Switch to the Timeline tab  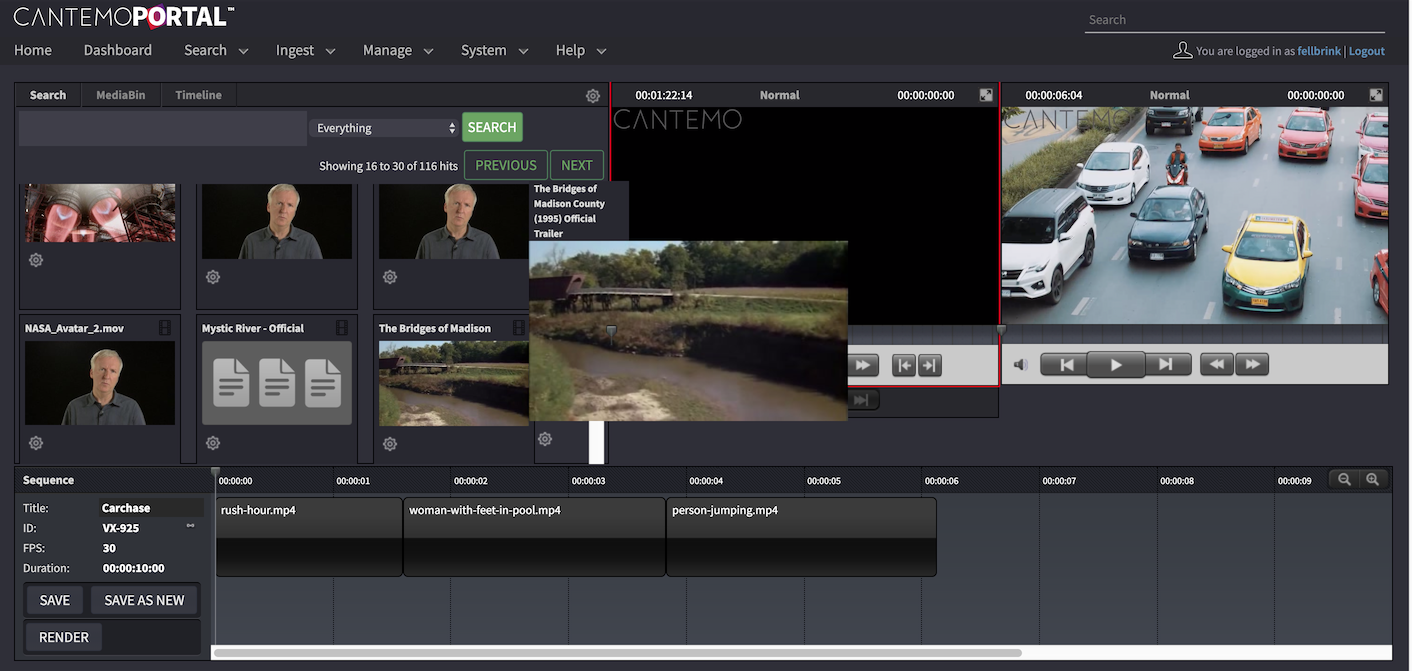click(x=198, y=95)
